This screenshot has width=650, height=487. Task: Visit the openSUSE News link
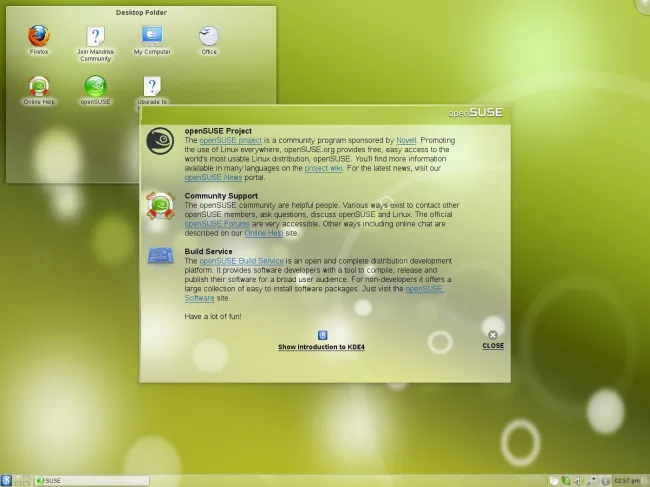coord(213,177)
